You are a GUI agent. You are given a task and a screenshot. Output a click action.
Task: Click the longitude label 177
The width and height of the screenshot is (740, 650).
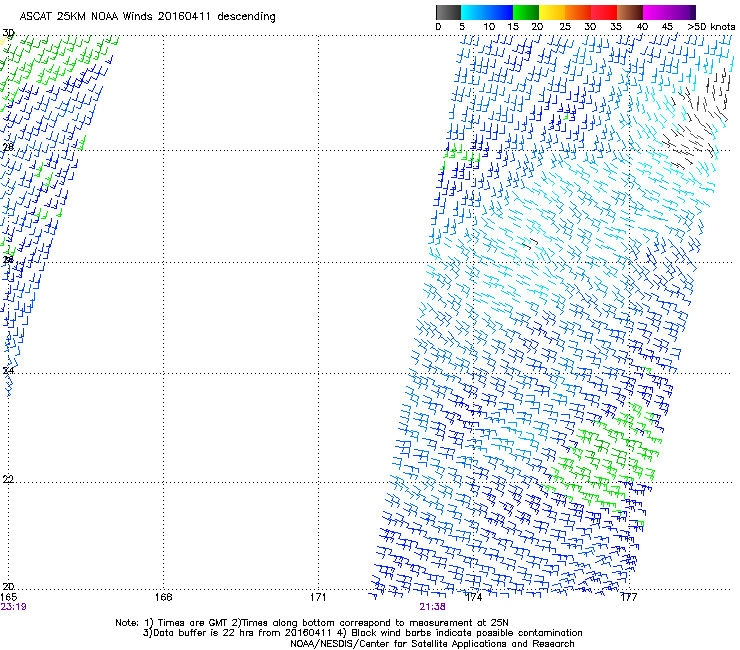coord(629,597)
